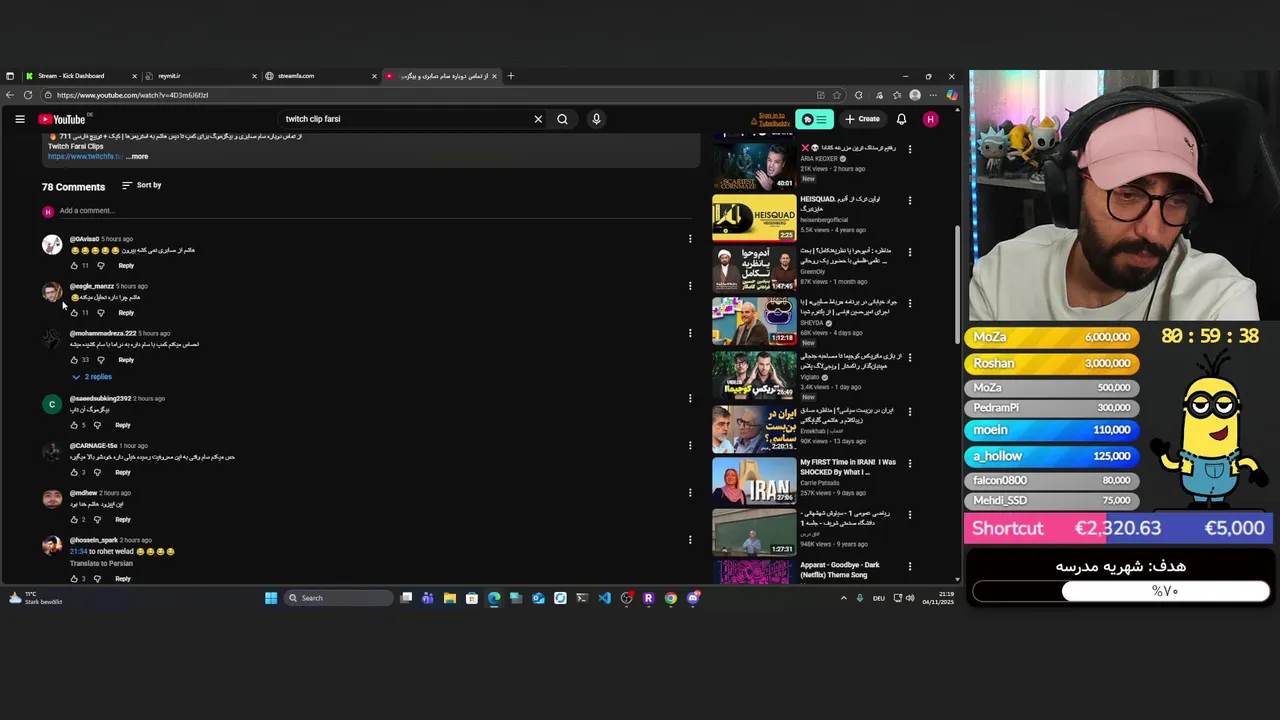Viewport: 1280px width, 720px height.
Task: Like the @mohammadreza.222 comment
Action: 74,360
